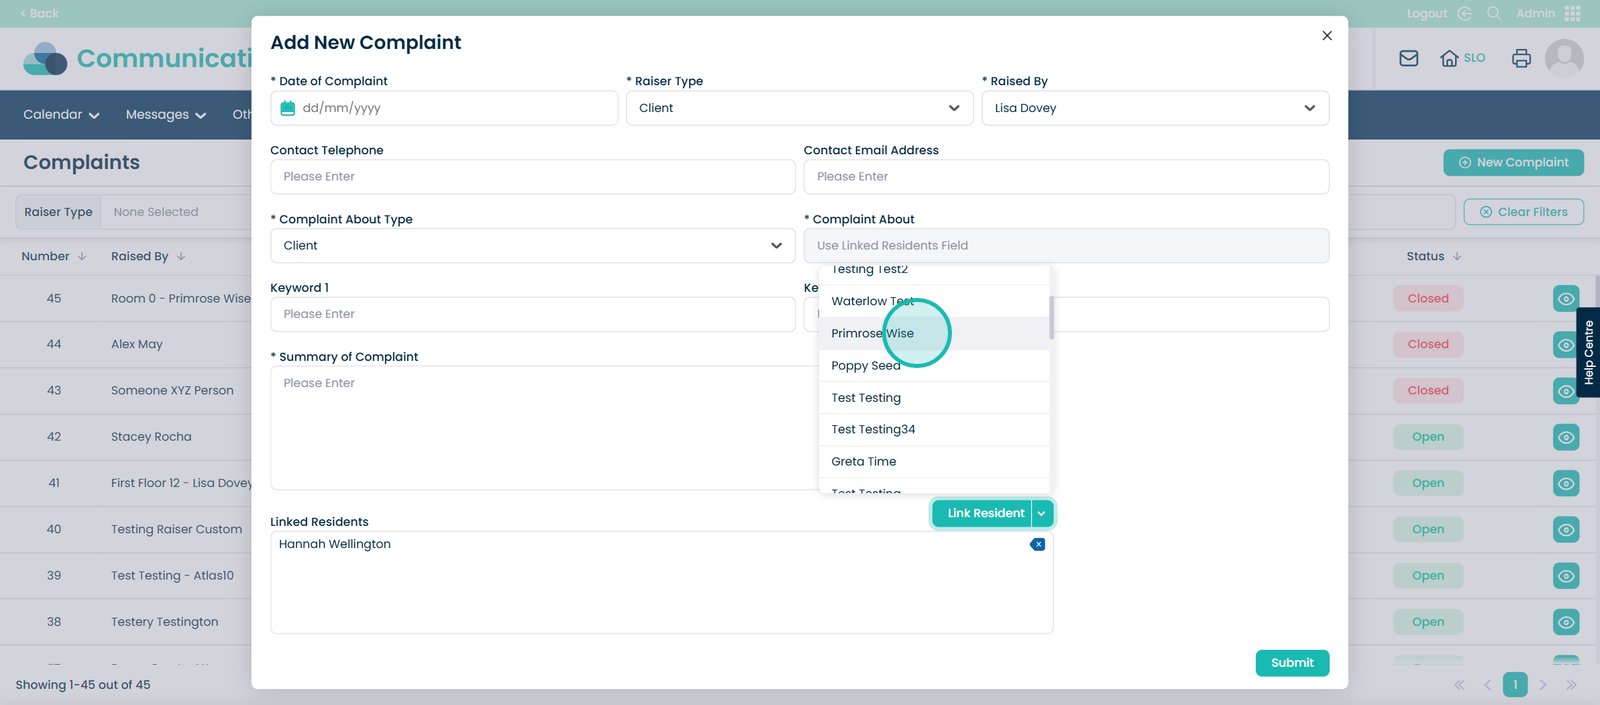Image resolution: width=1600 pixels, height=705 pixels.
Task: Click the mail envelope icon in header
Action: point(1408,58)
